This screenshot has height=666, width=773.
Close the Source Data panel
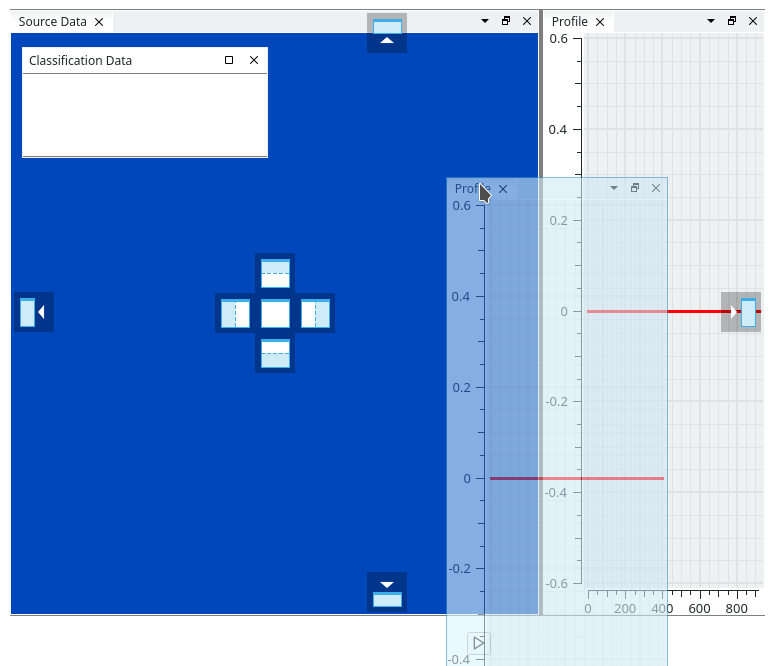click(527, 21)
